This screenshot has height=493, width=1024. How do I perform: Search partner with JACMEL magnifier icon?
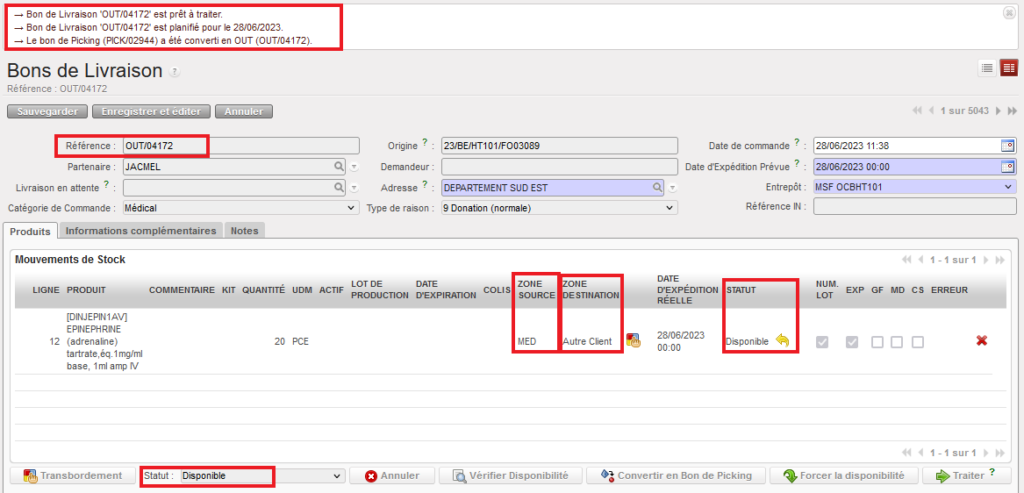click(x=340, y=166)
